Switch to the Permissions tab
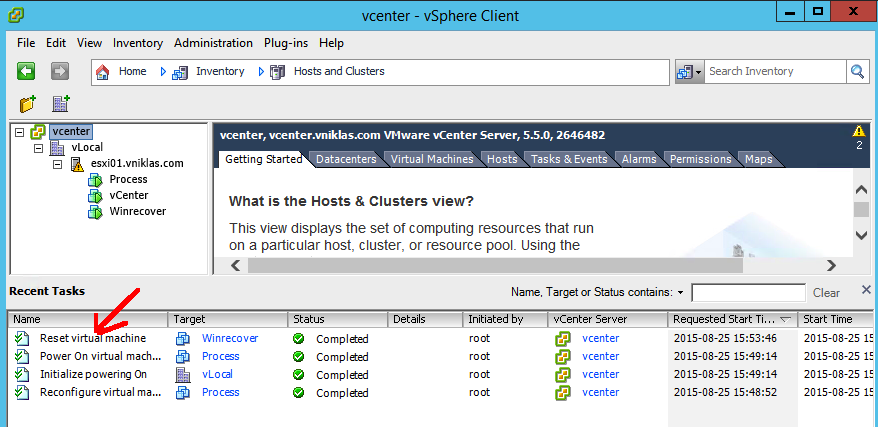The image size is (878, 427). click(x=700, y=159)
